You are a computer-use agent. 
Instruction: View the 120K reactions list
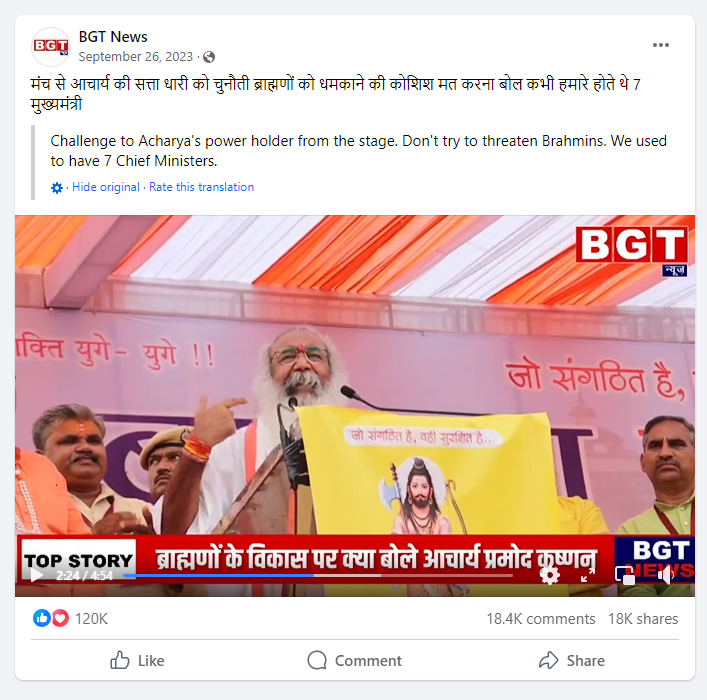click(x=70, y=619)
